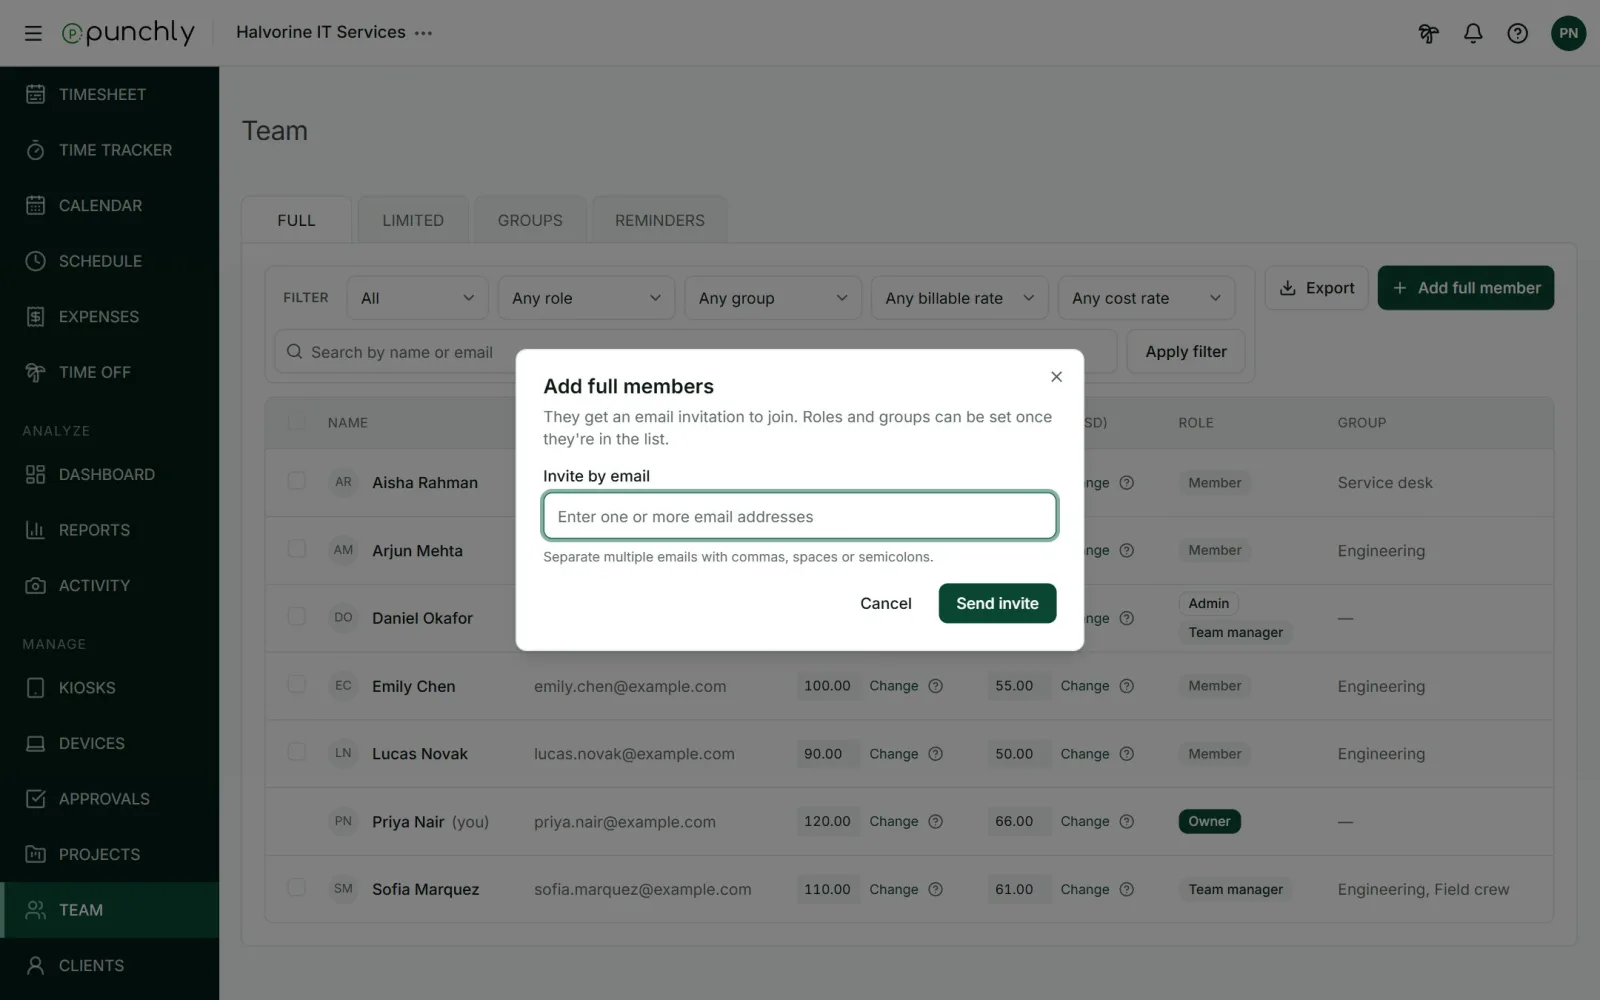Select Sofia Marquez's row checkbox
Screen dimensions: 1600x1000
point(297,887)
